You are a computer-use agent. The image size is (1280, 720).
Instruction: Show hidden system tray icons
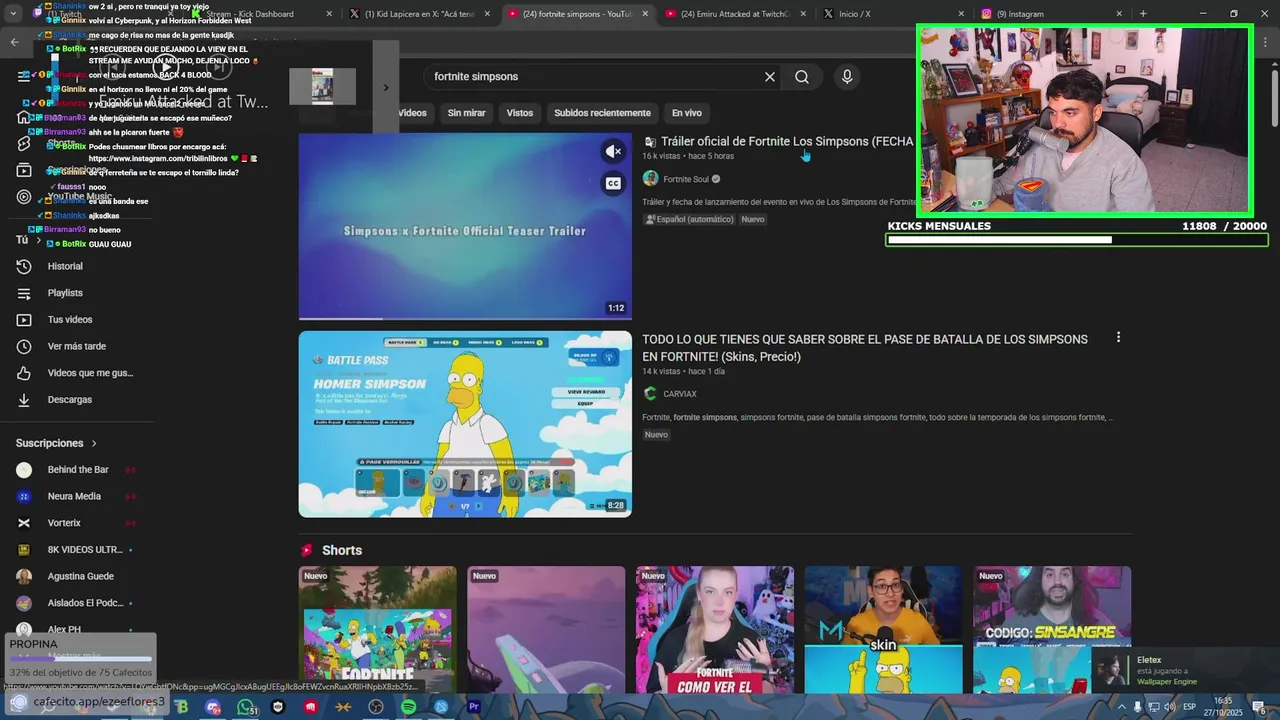(1122, 707)
